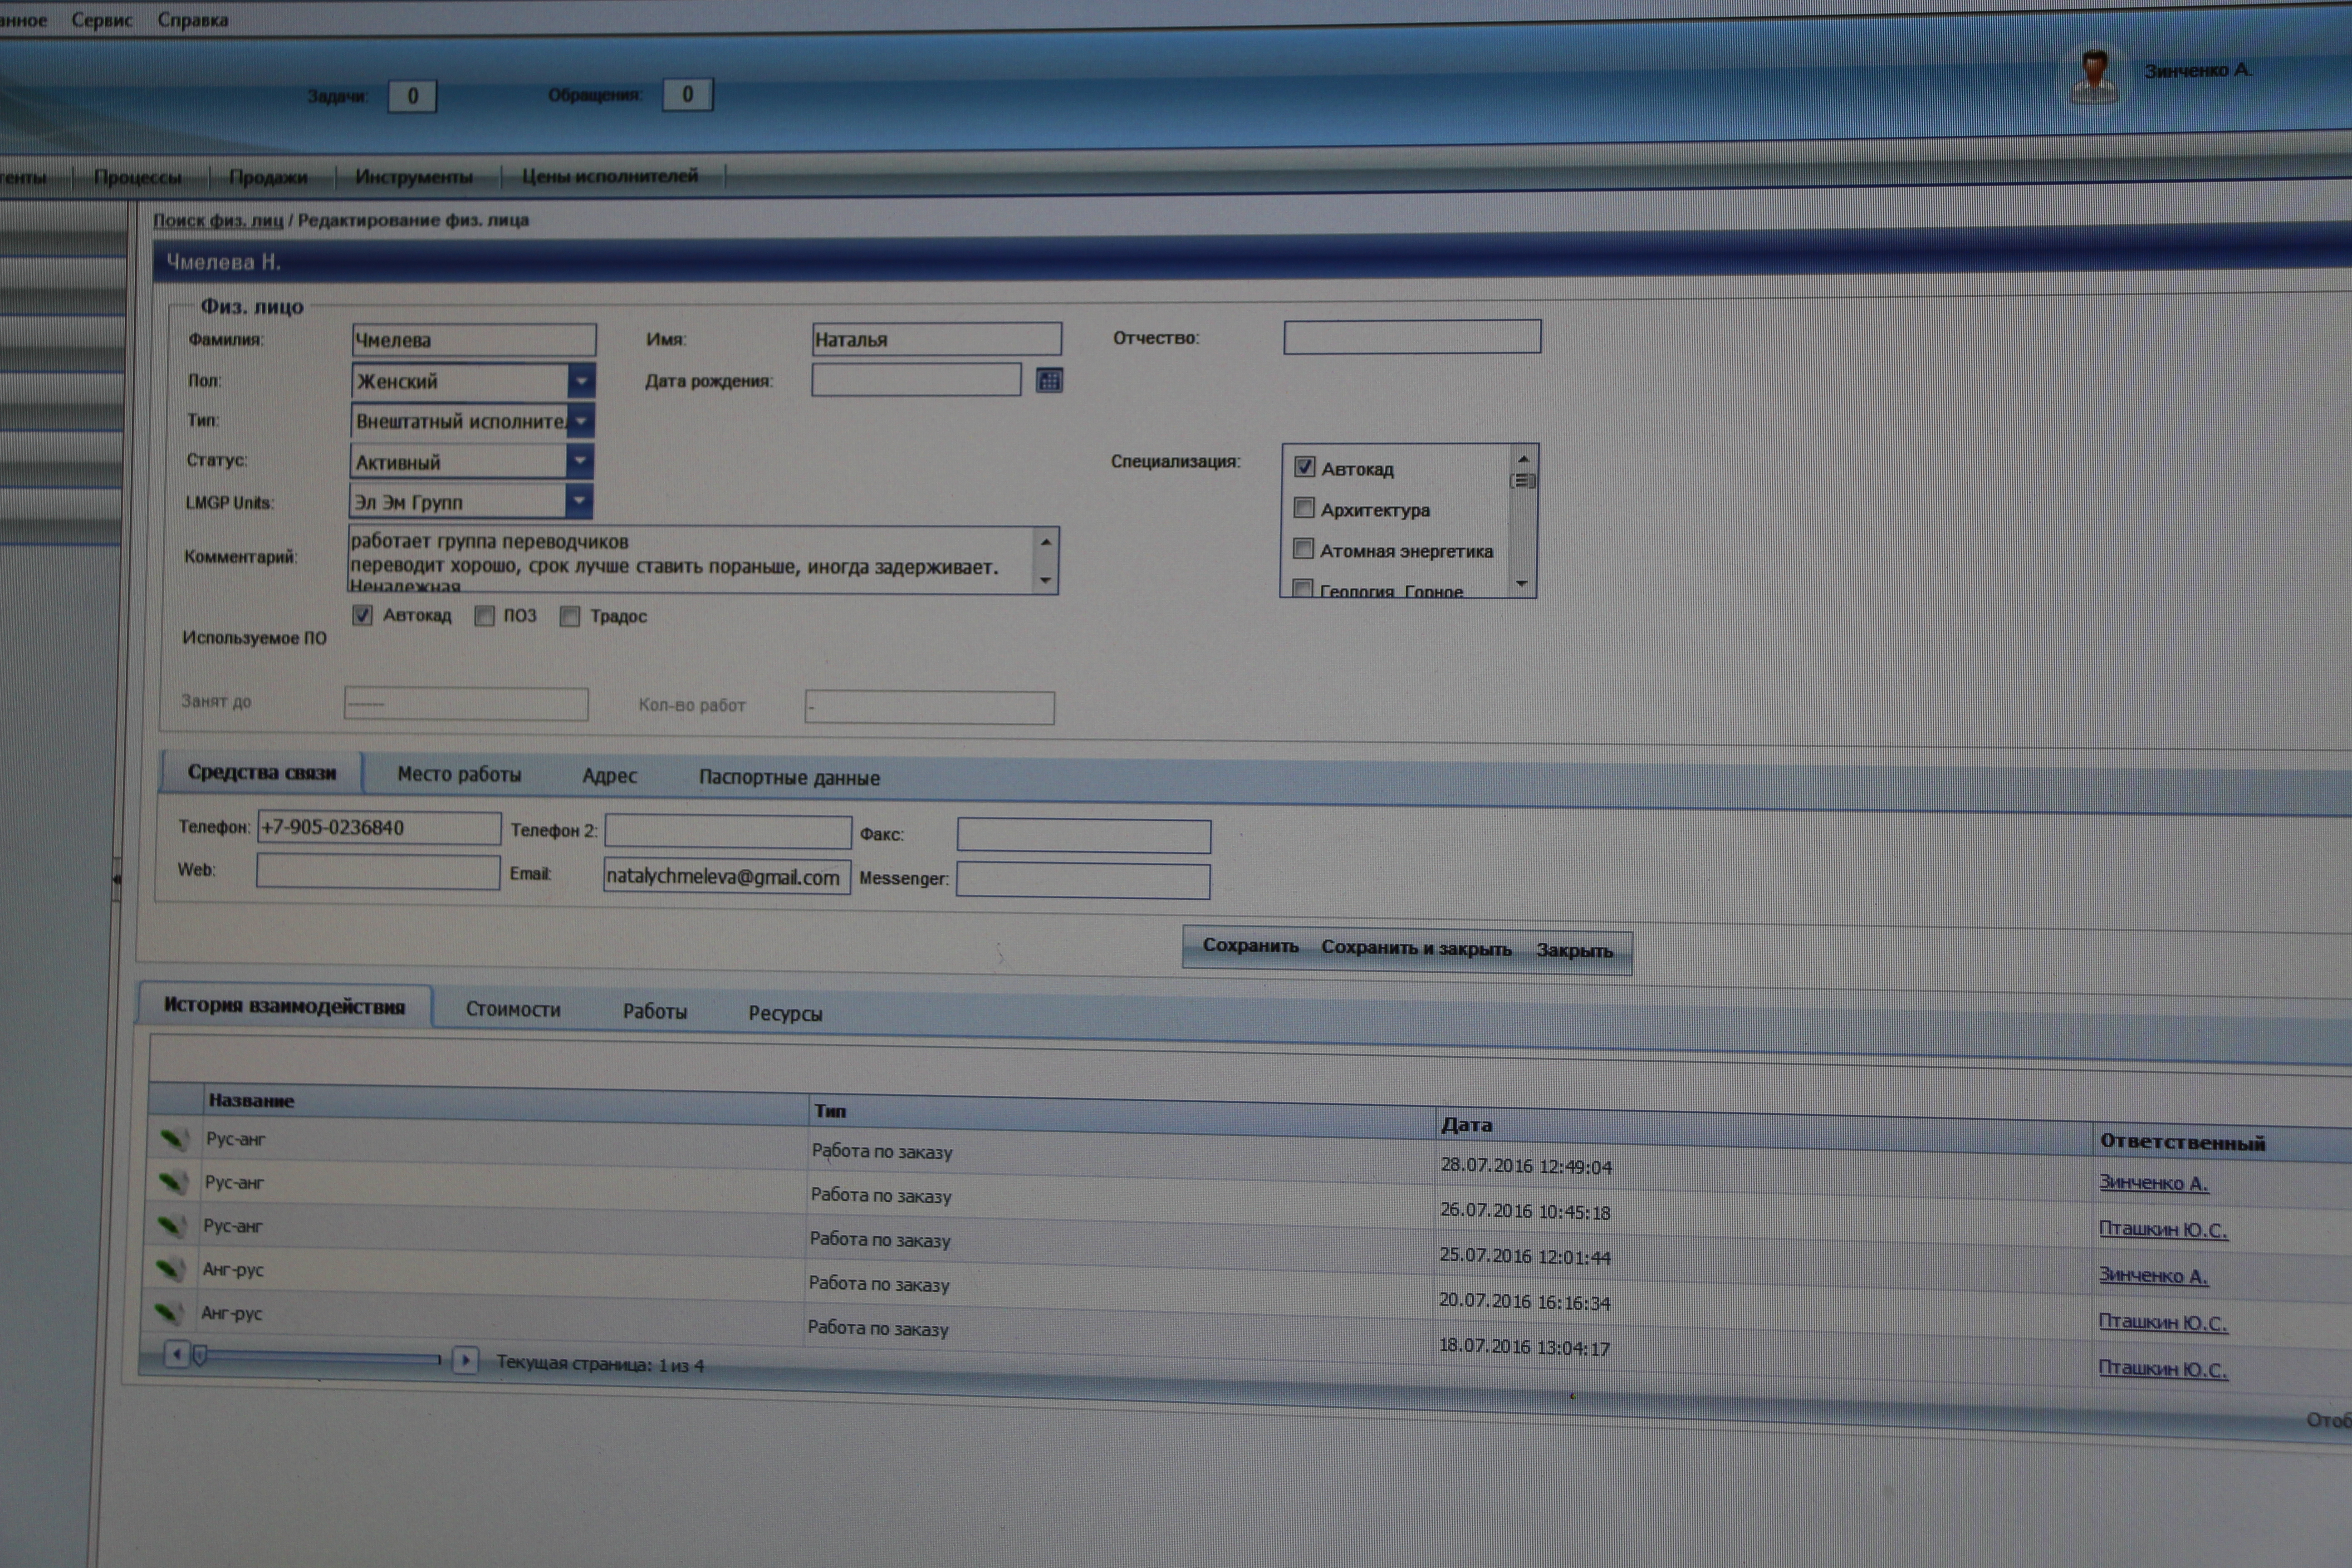Uncheck Автокад in Специализация list
Screen dimensions: 2352x1568
click(1304, 467)
